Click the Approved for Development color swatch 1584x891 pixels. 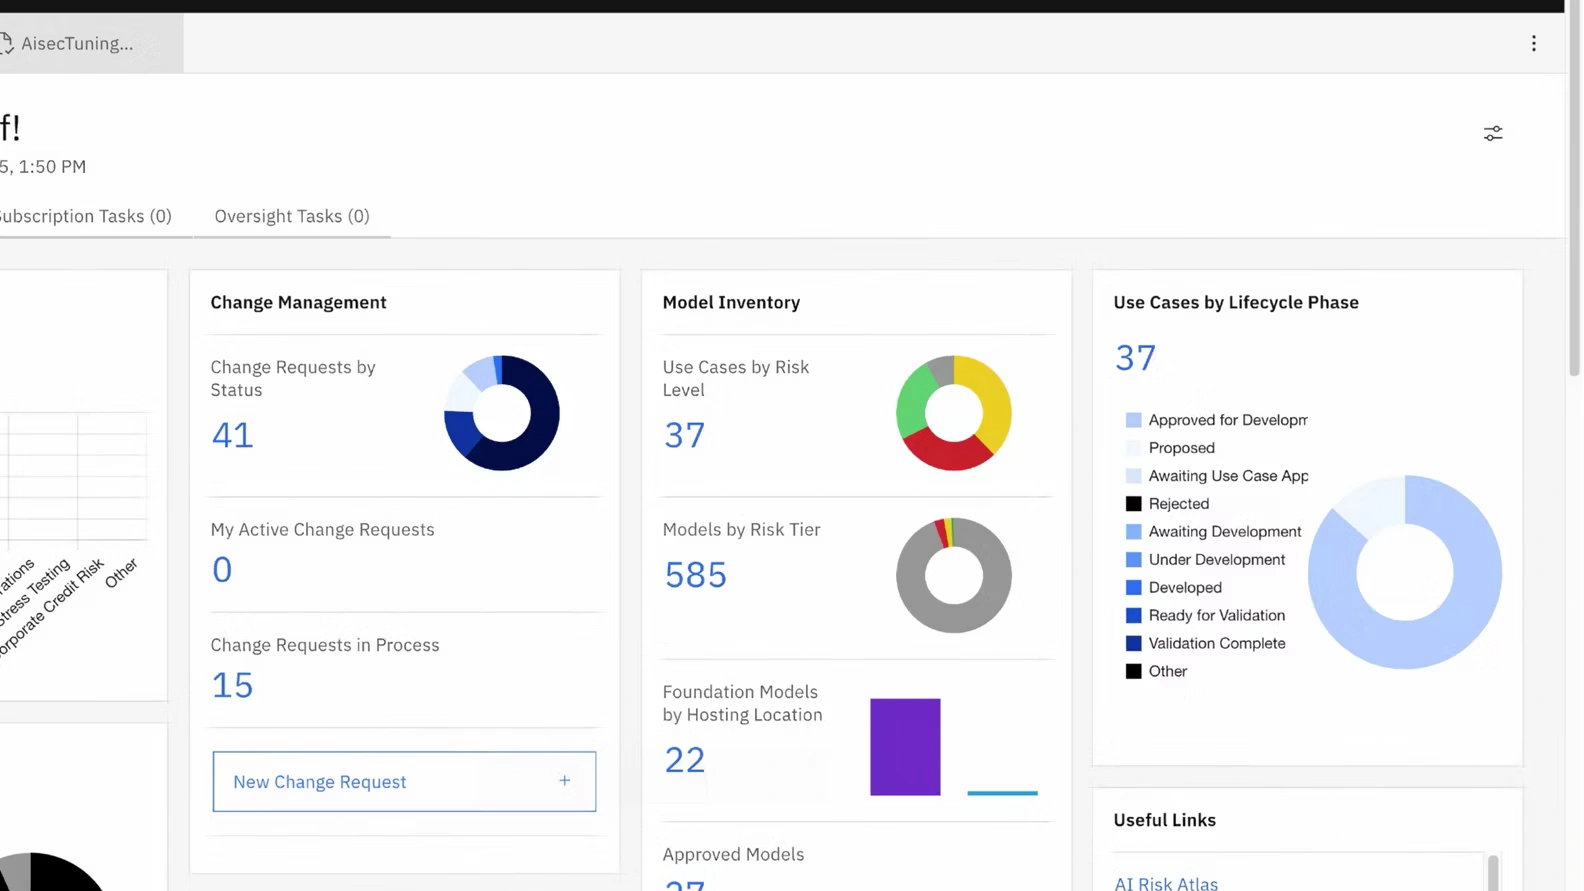[1133, 420]
